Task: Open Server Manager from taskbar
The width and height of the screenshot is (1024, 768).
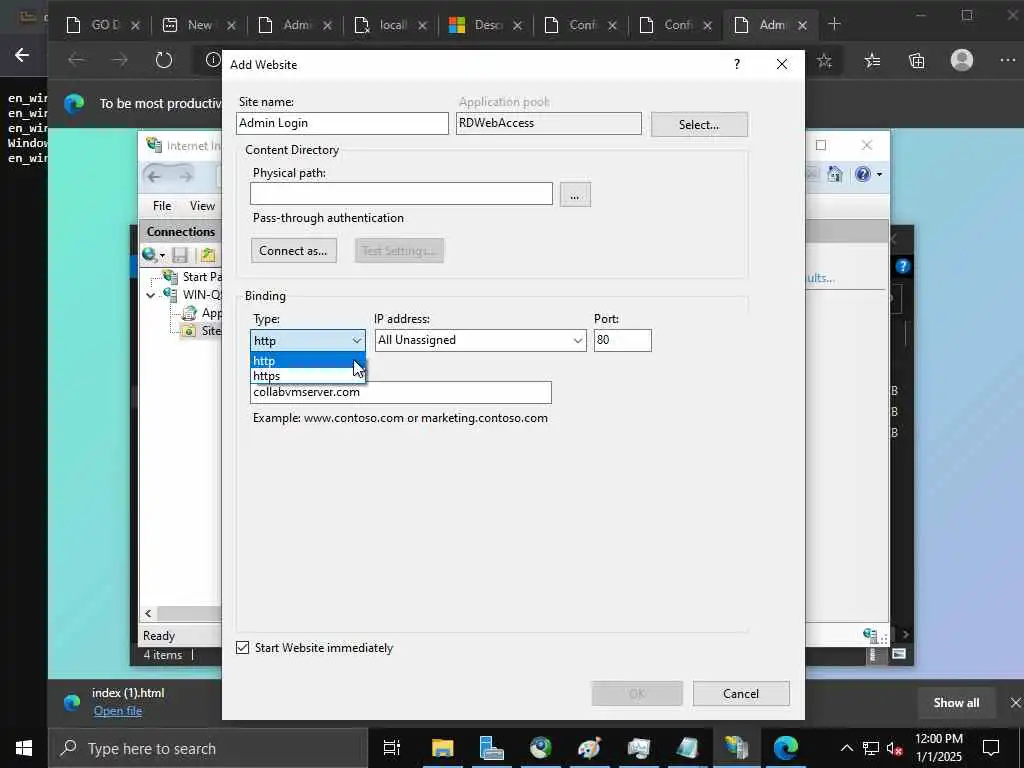Action: pyautogui.click(x=491, y=748)
